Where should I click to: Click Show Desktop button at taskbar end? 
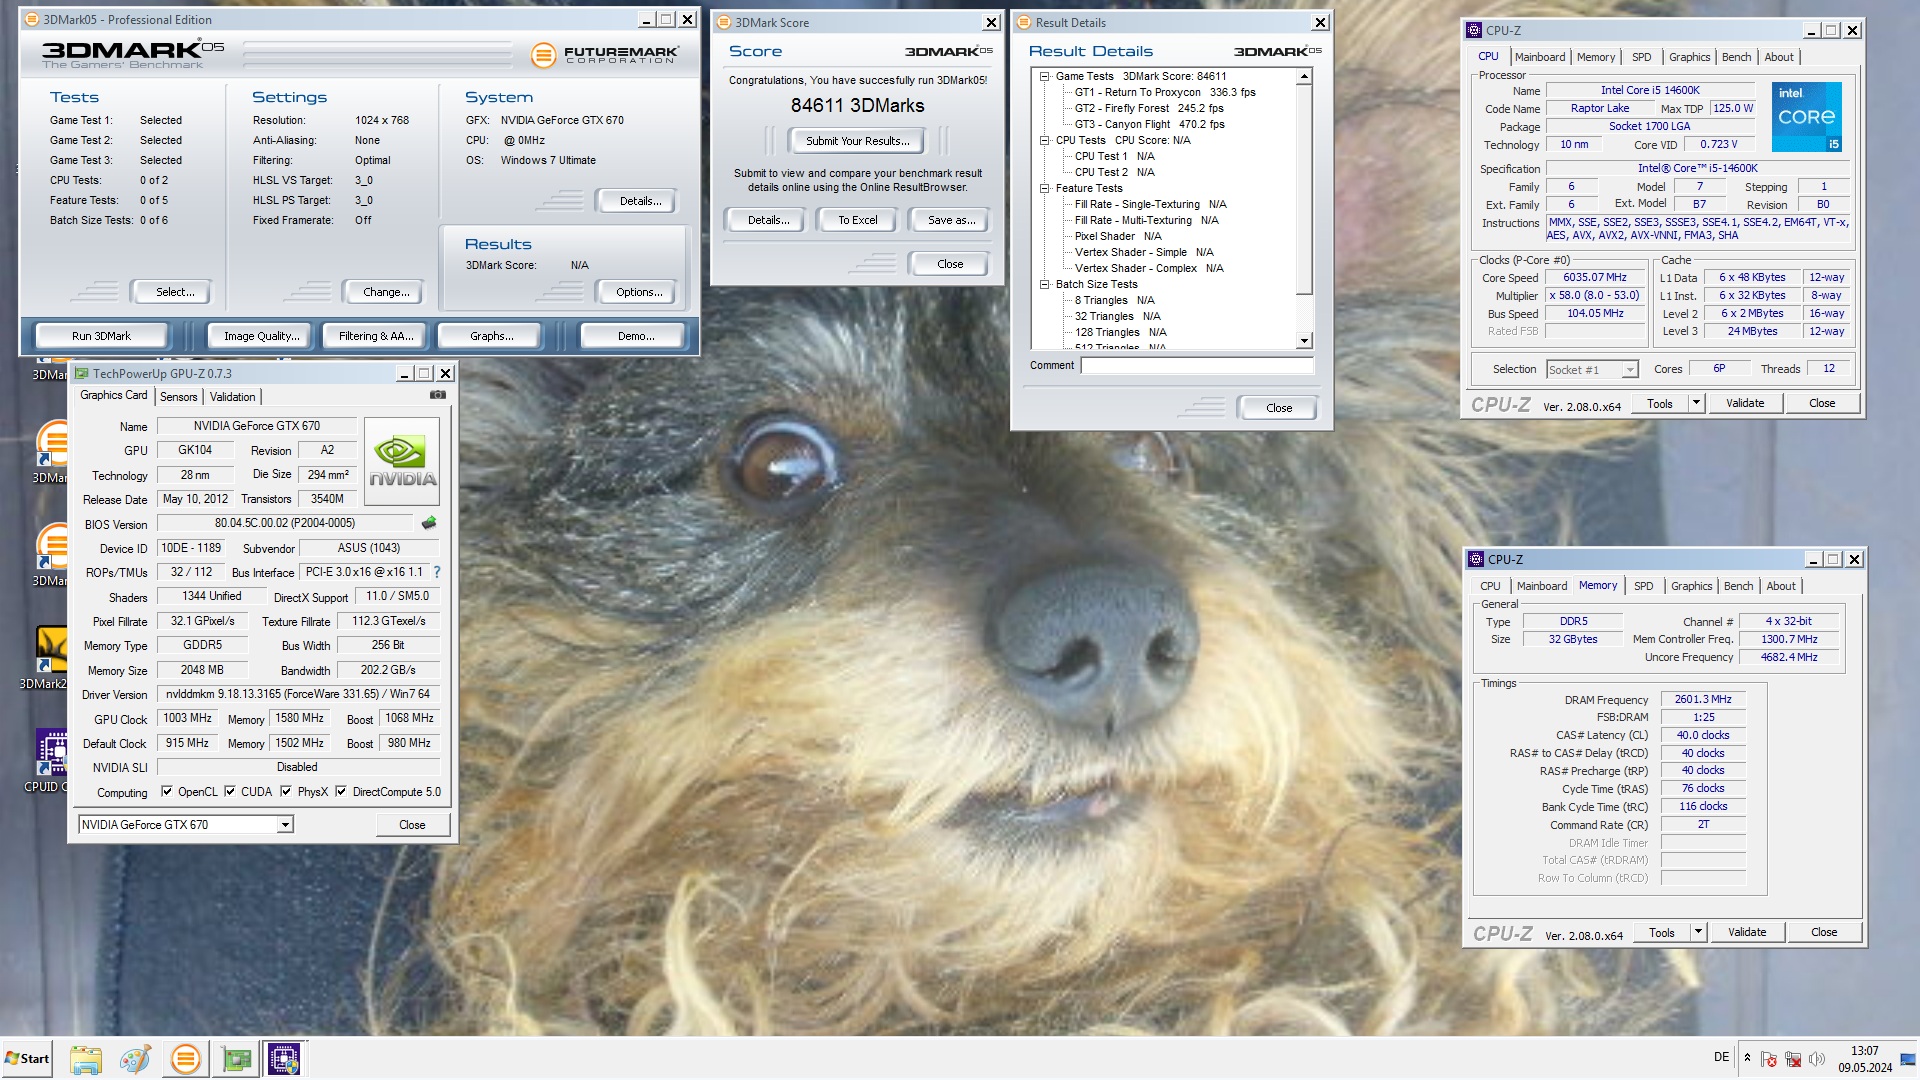click(1909, 1059)
